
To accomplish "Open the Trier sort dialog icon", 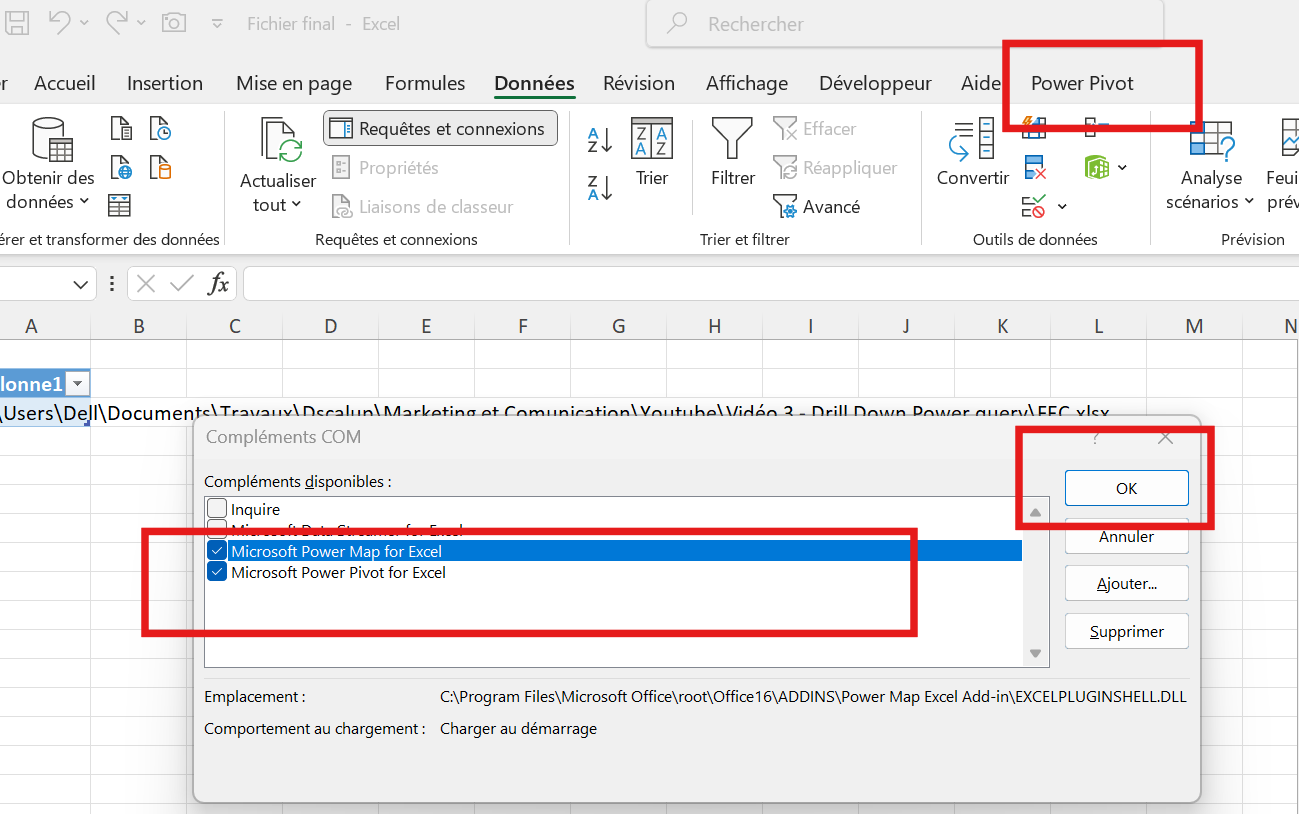I will [x=652, y=139].
